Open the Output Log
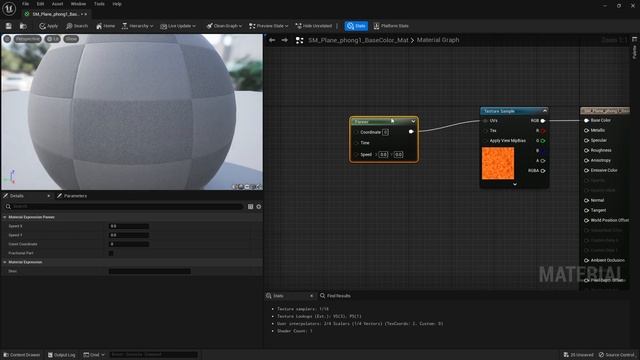The height and width of the screenshot is (360, 640). tap(61, 355)
